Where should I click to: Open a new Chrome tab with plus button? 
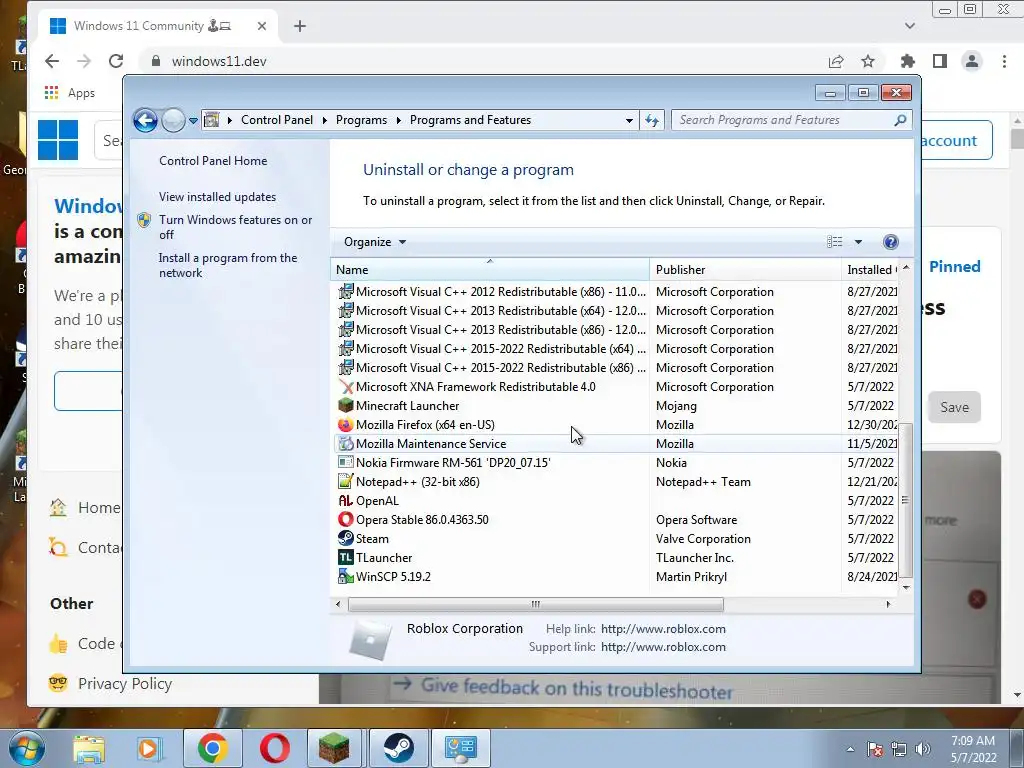pos(300,26)
